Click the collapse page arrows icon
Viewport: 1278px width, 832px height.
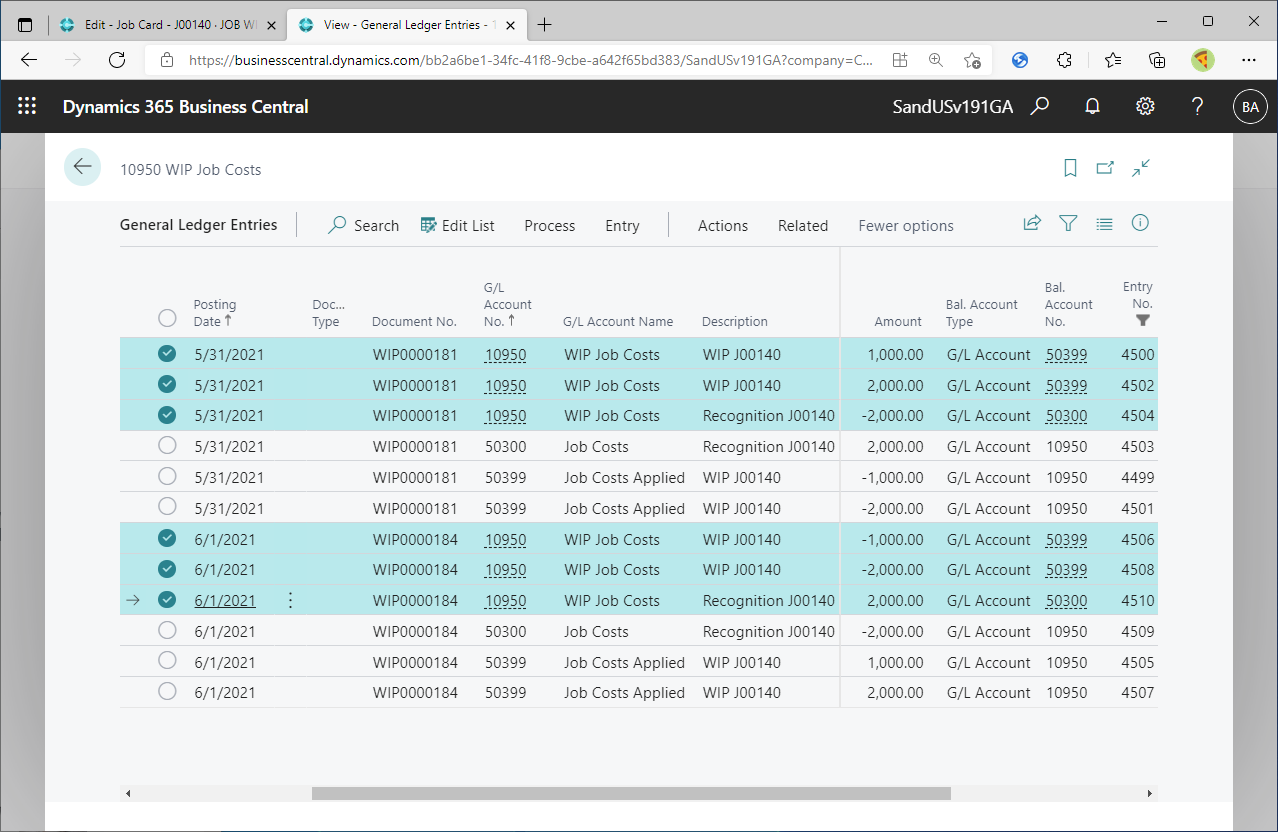tap(1141, 168)
